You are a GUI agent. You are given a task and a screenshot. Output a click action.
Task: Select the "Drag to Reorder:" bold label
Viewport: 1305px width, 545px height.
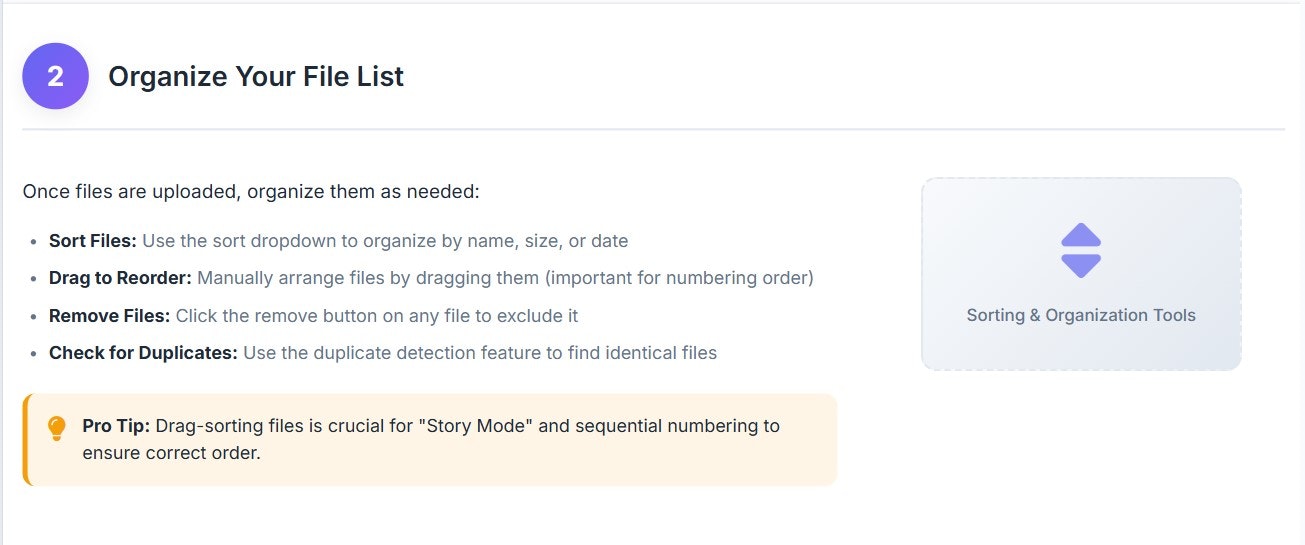(x=120, y=278)
